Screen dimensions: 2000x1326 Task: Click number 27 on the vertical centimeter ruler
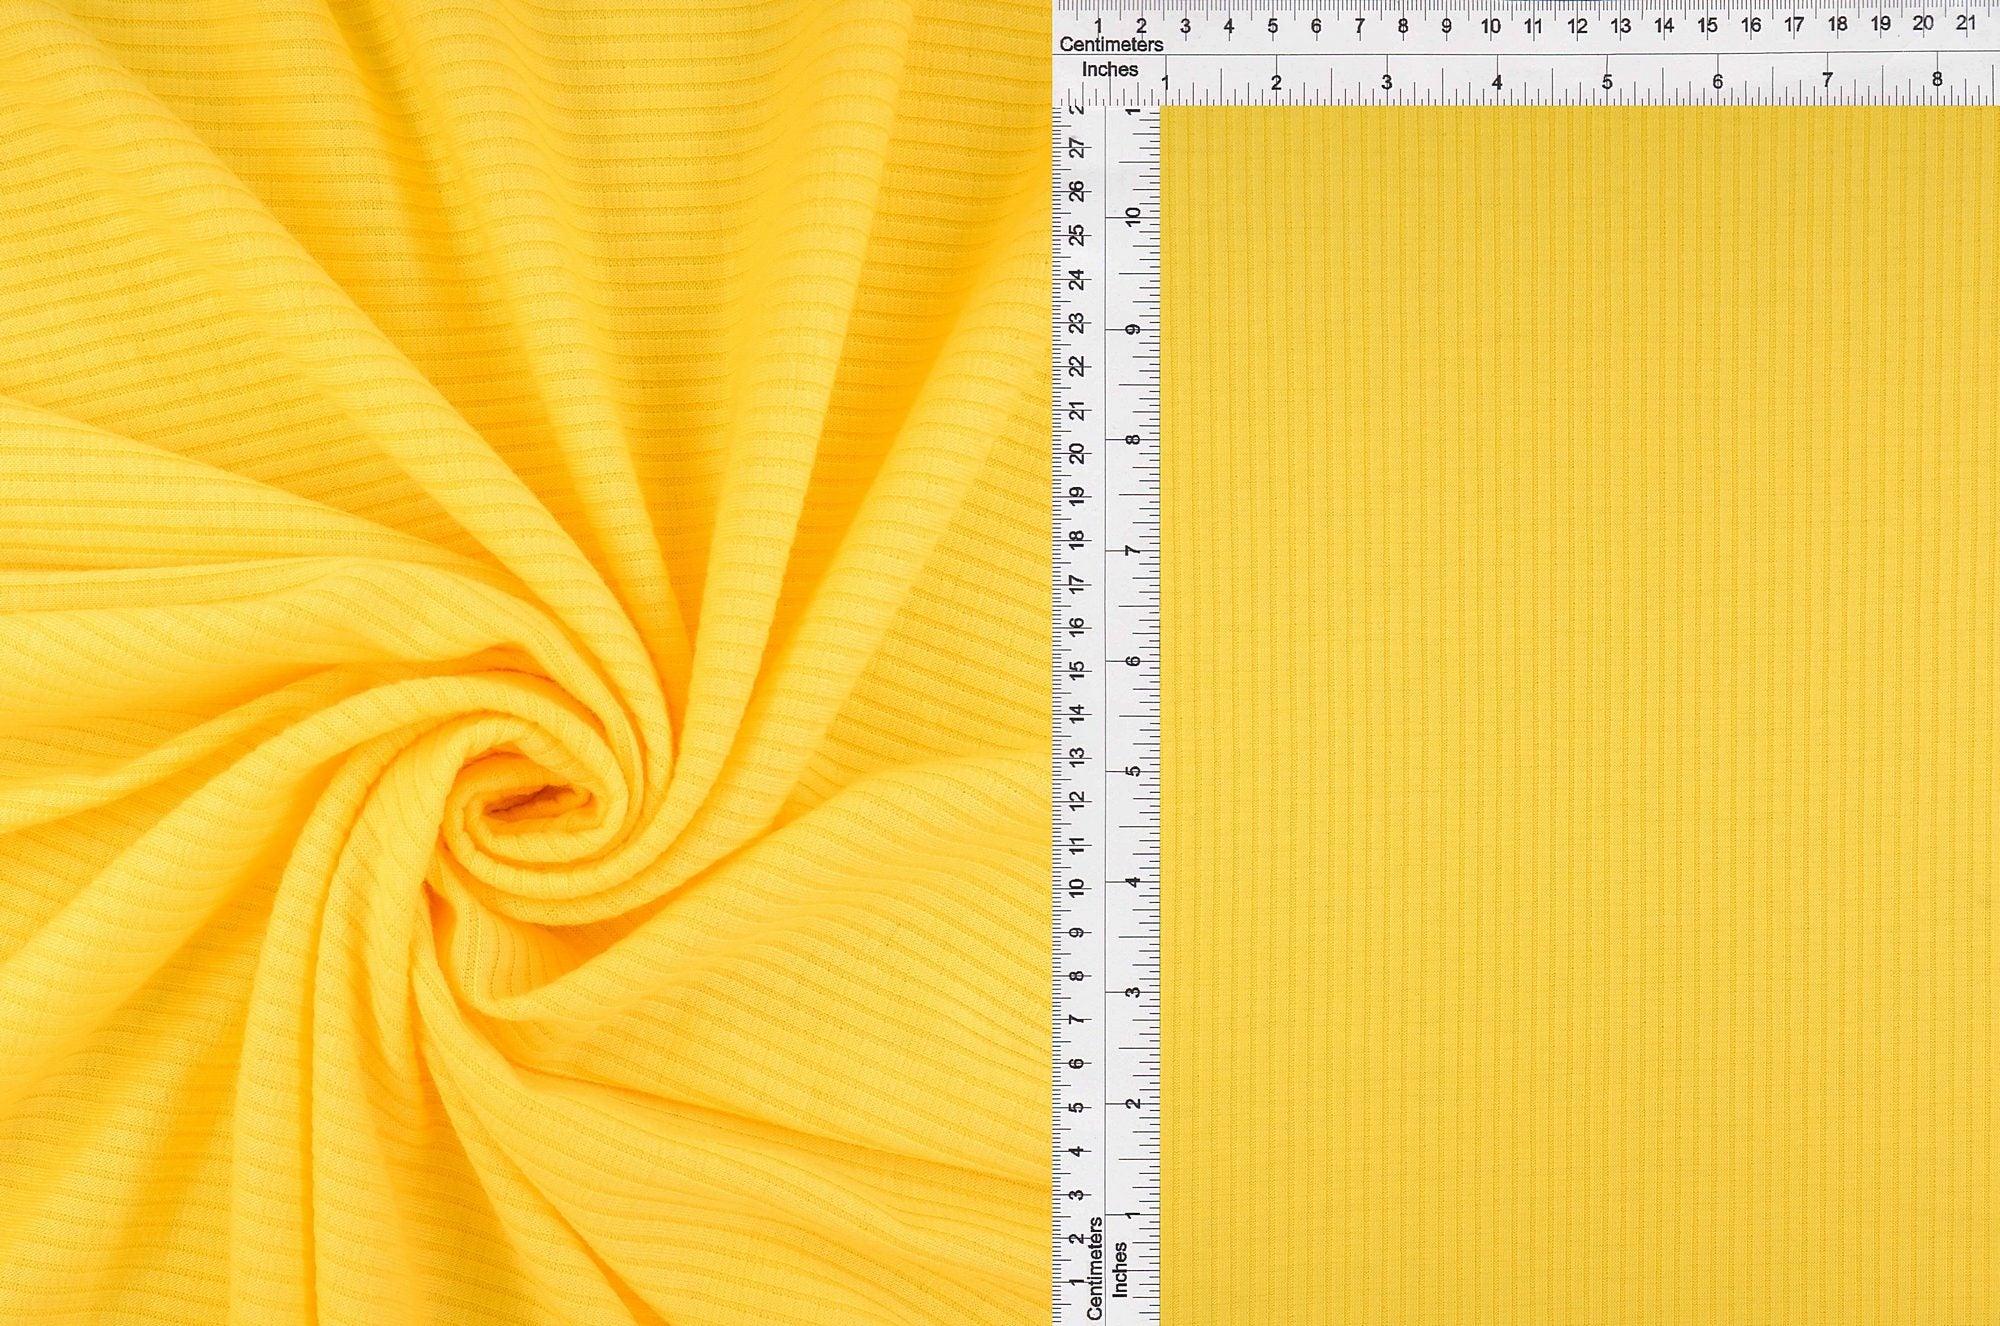pyautogui.click(x=1076, y=148)
